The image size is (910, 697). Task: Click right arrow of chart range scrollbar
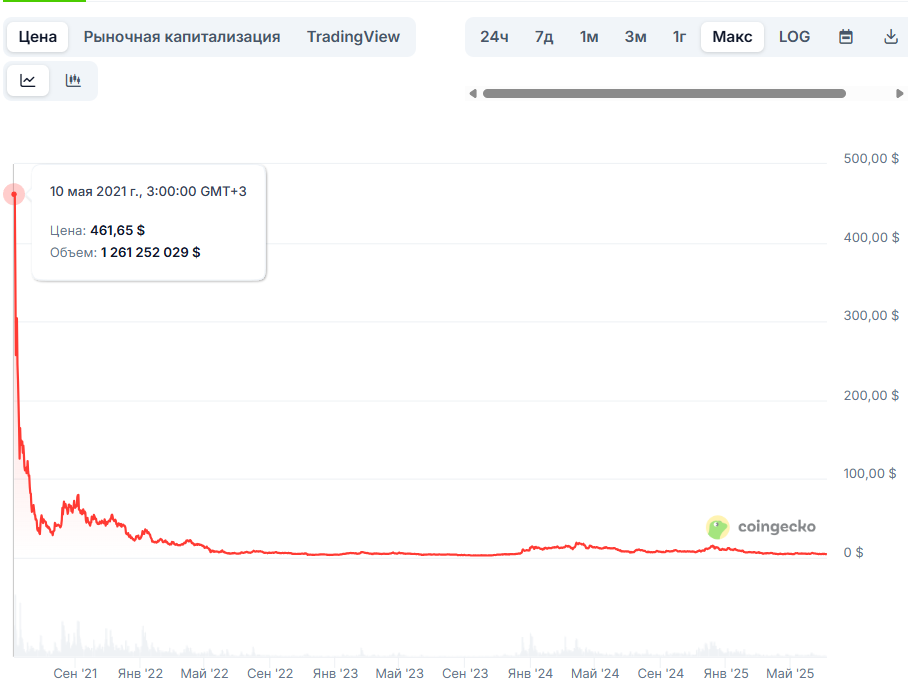coord(899,93)
